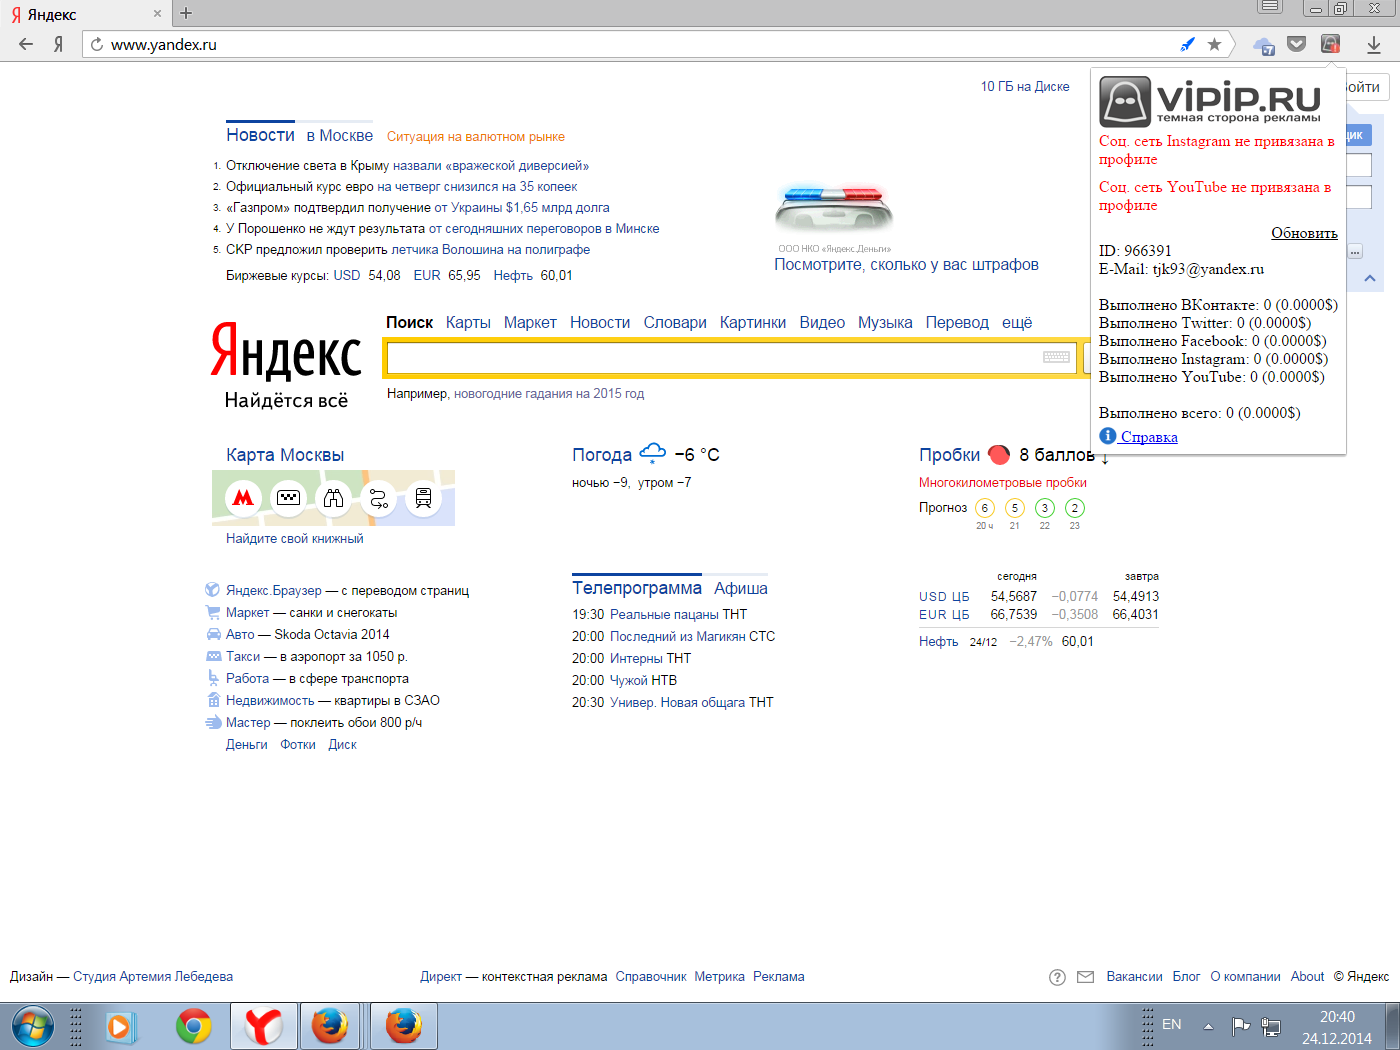Close the Яндекс tab
The image size is (1400, 1050).
pos(157,14)
